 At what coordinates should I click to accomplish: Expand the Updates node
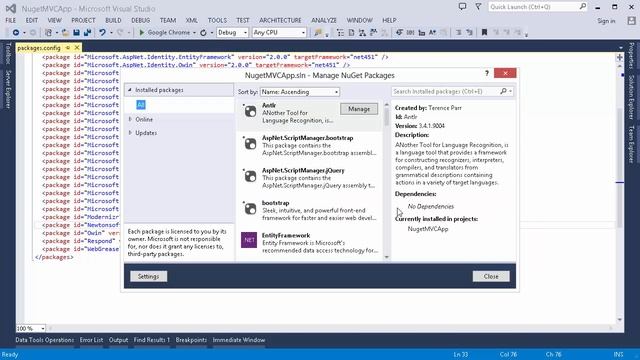coord(130,133)
